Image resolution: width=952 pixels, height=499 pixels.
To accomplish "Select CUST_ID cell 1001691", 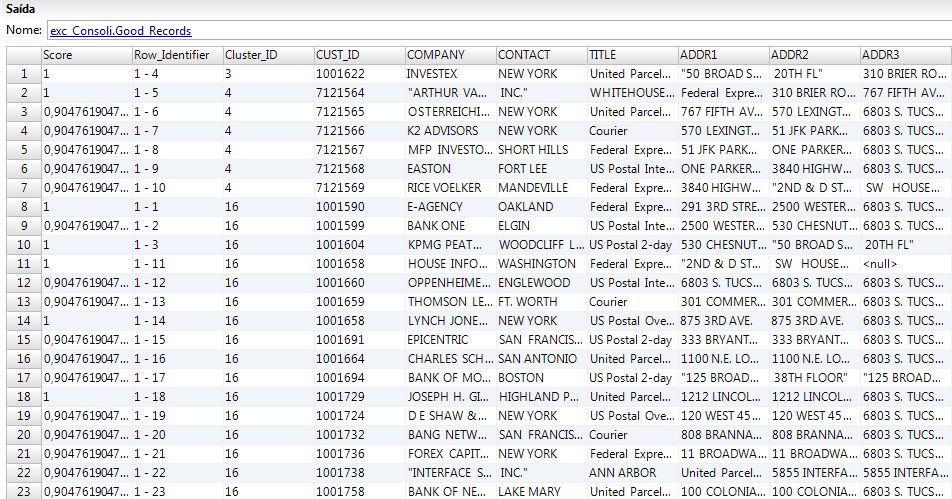I will [360, 340].
